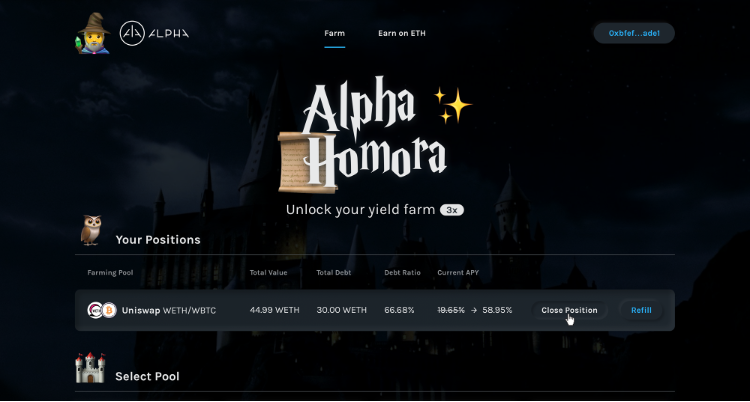The image size is (750, 402).
Task: Open the Earn on ETH tab
Action: pos(402,34)
